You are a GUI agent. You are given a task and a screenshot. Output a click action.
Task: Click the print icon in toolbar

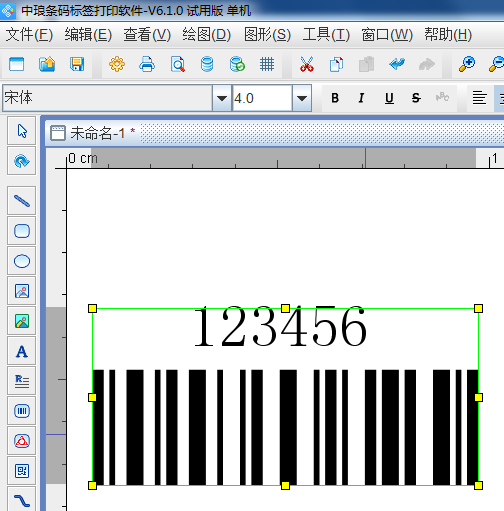(x=147, y=64)
